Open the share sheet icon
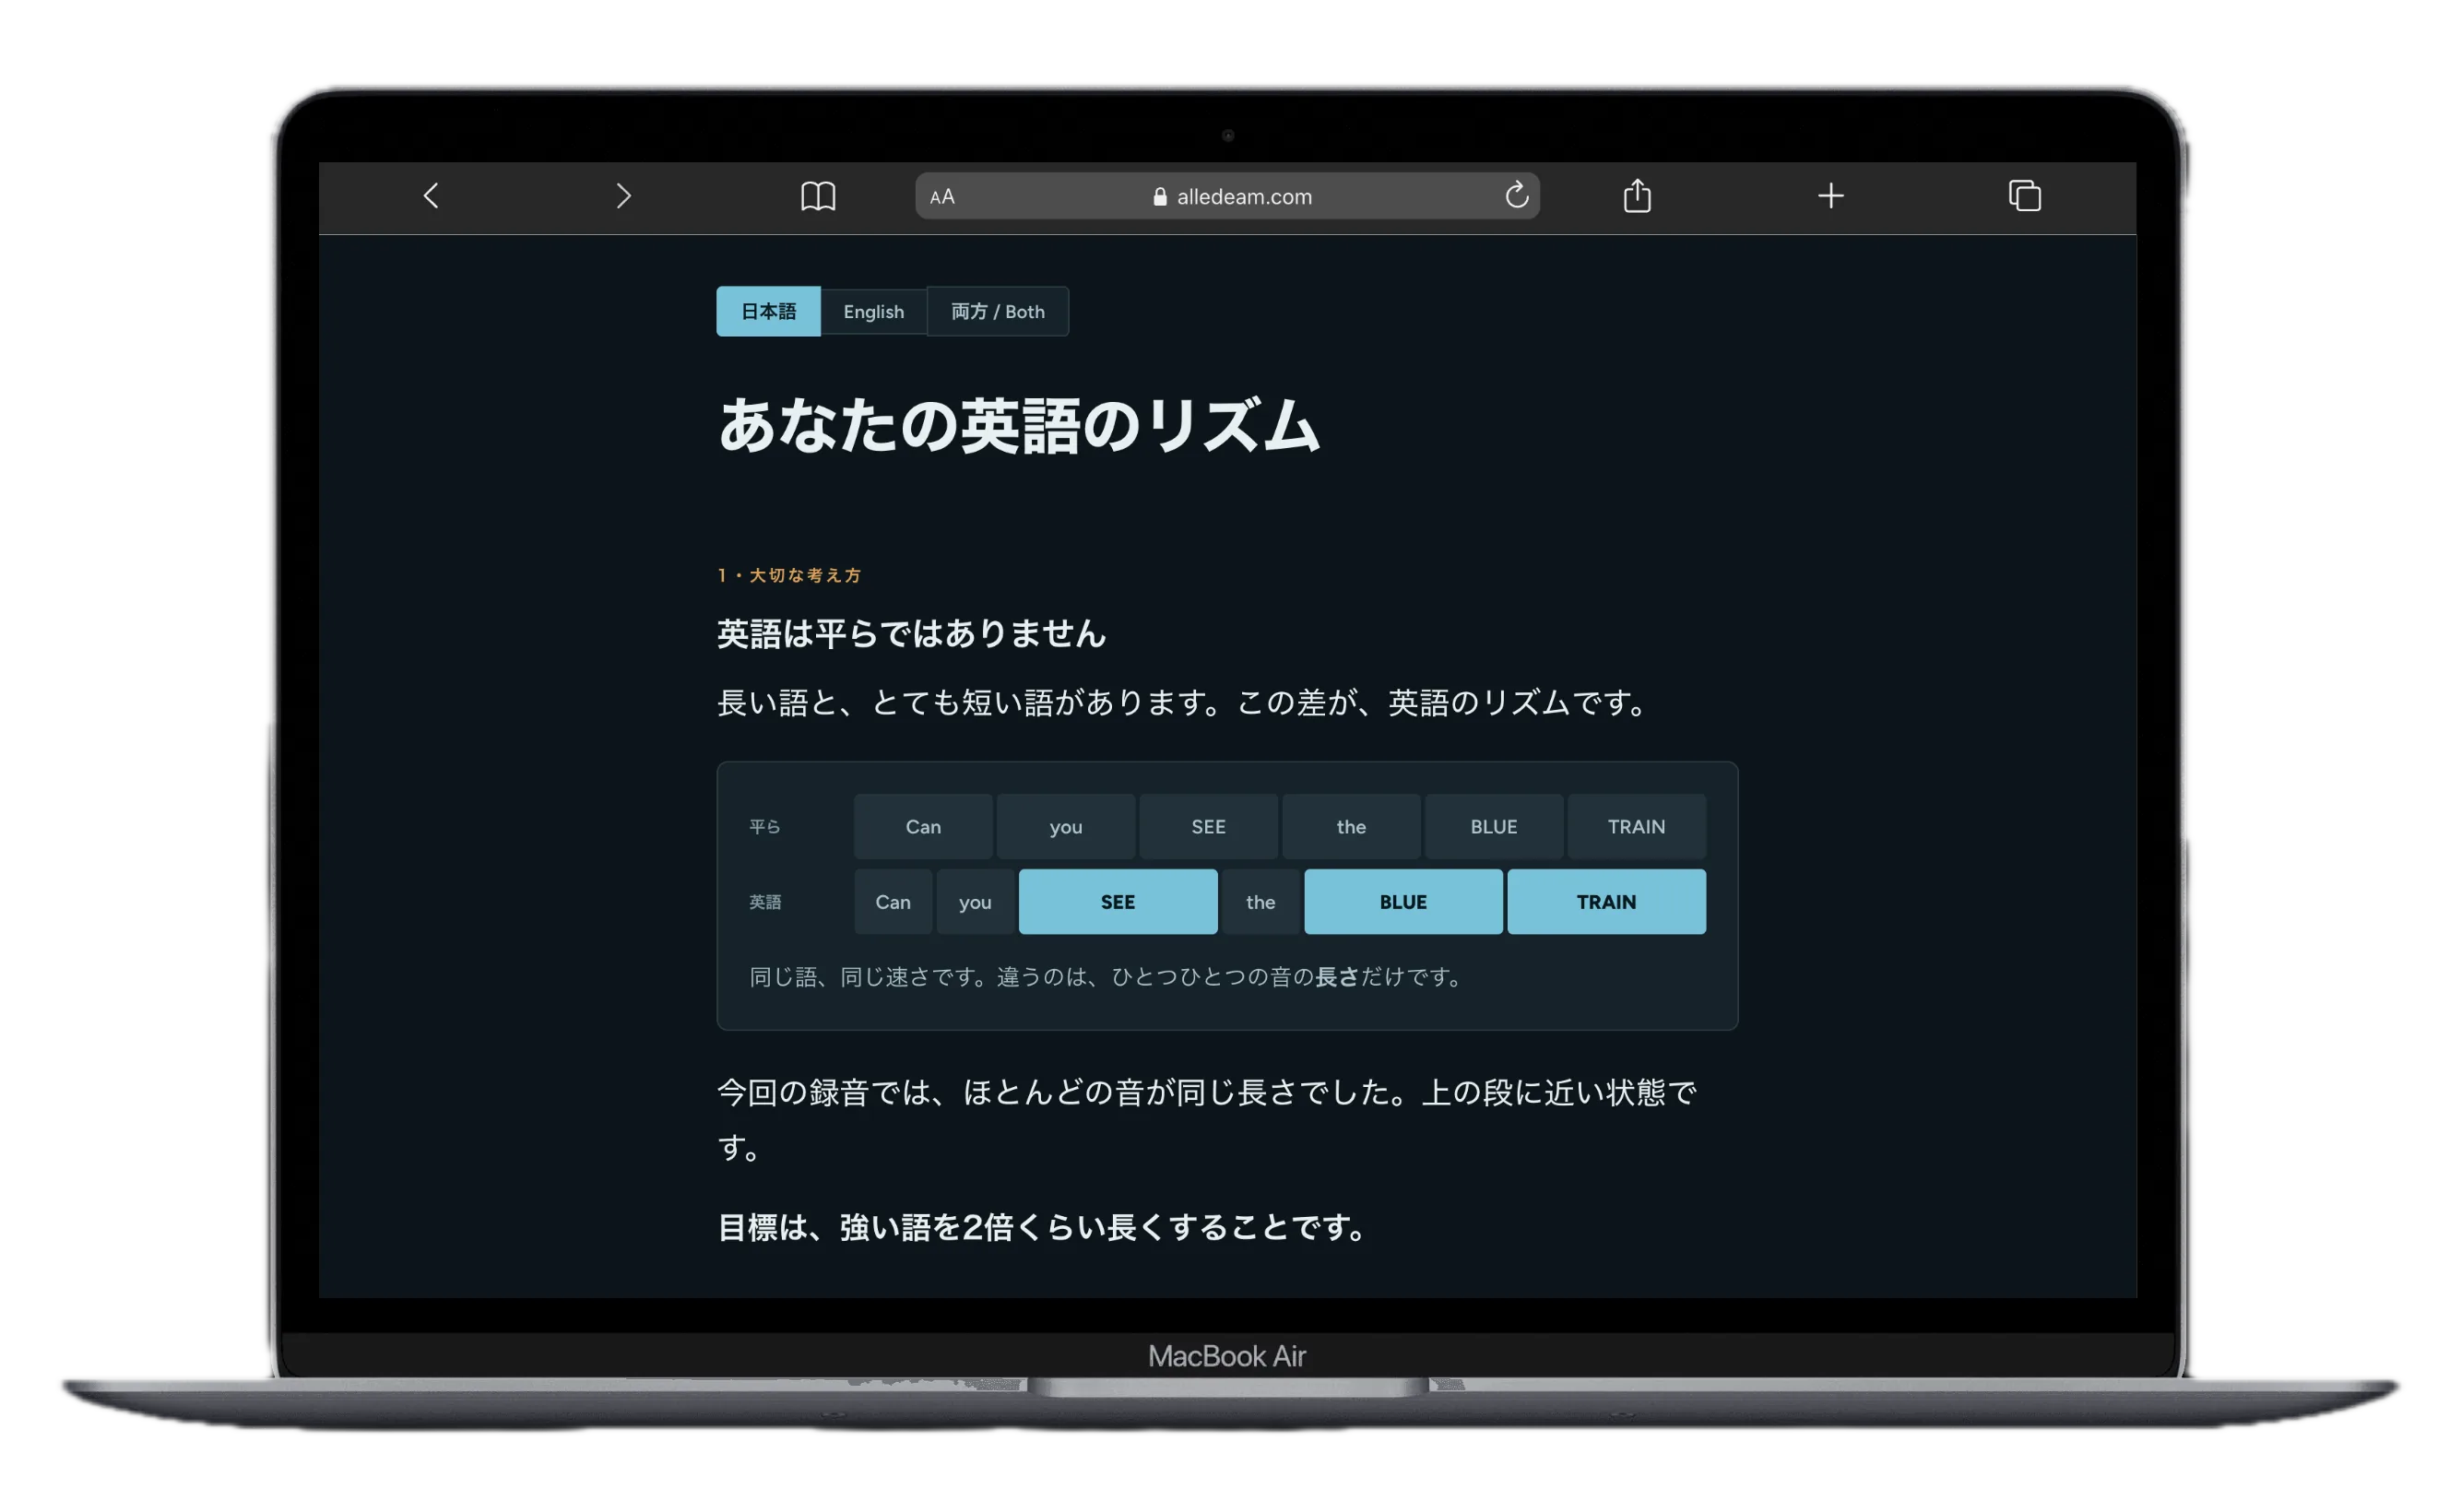This screenshot has width=2438, height=1512. [x=1637, y=195]
